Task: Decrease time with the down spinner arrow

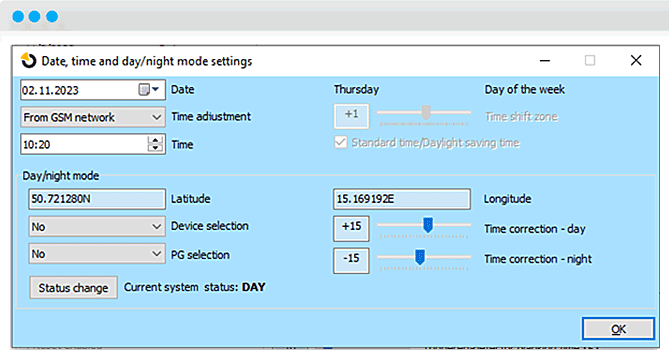Action: click(155, 148)
